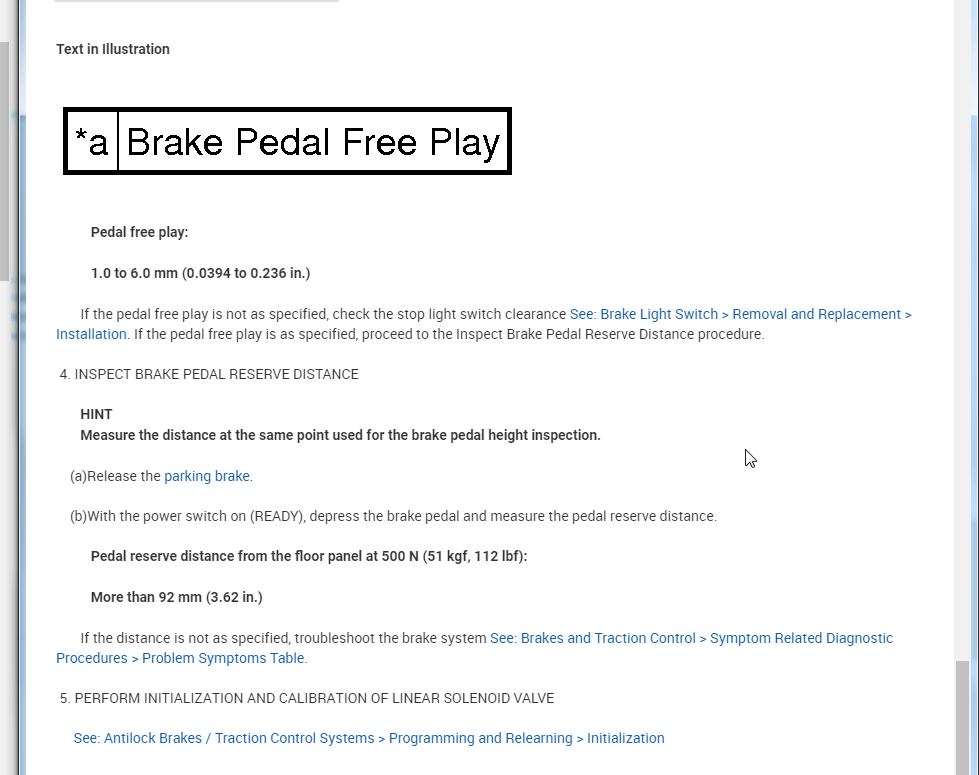Open the parking brake link
Screen dimensions: 979x775
click(207, 476)
